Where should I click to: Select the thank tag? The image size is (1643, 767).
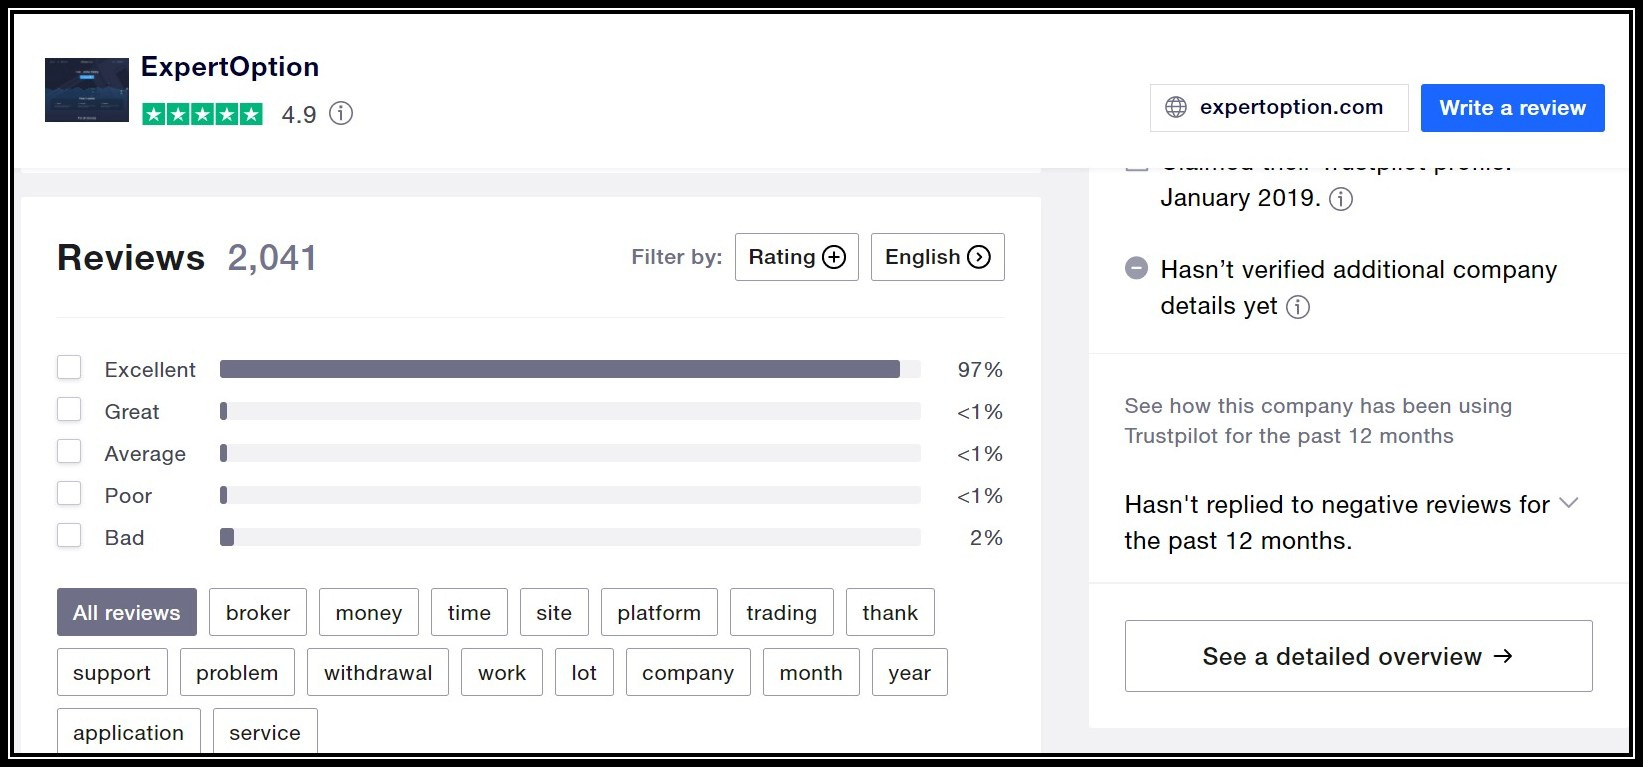[x=890, y=612]
